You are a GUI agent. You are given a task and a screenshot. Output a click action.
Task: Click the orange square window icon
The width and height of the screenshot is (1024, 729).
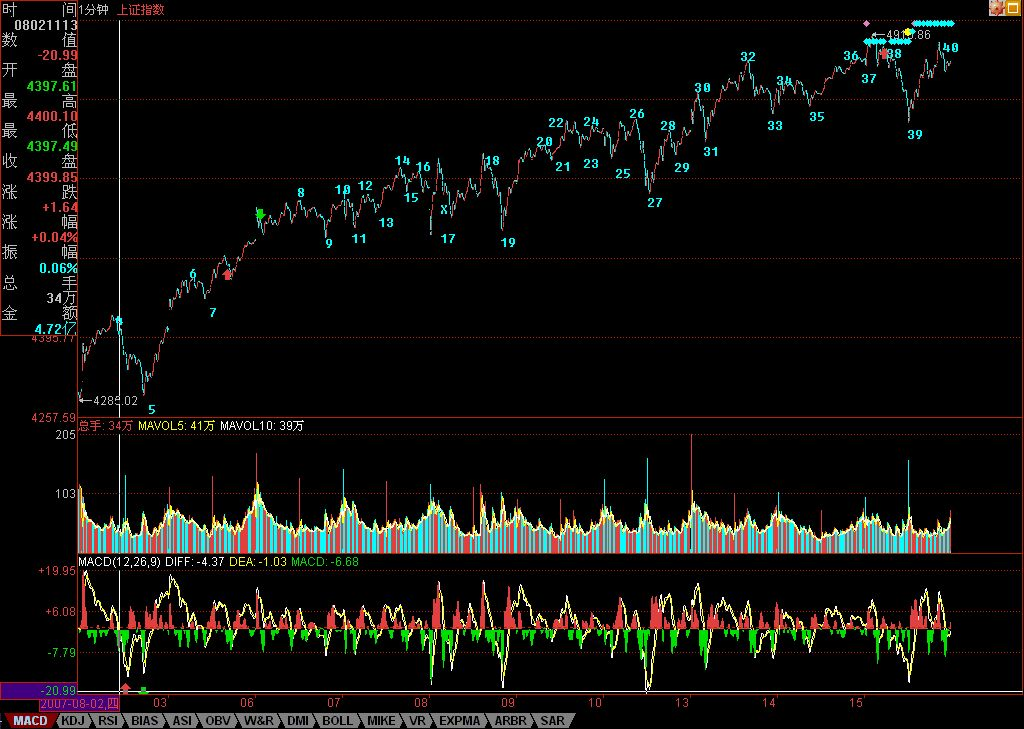click(x=1013, y=8)
